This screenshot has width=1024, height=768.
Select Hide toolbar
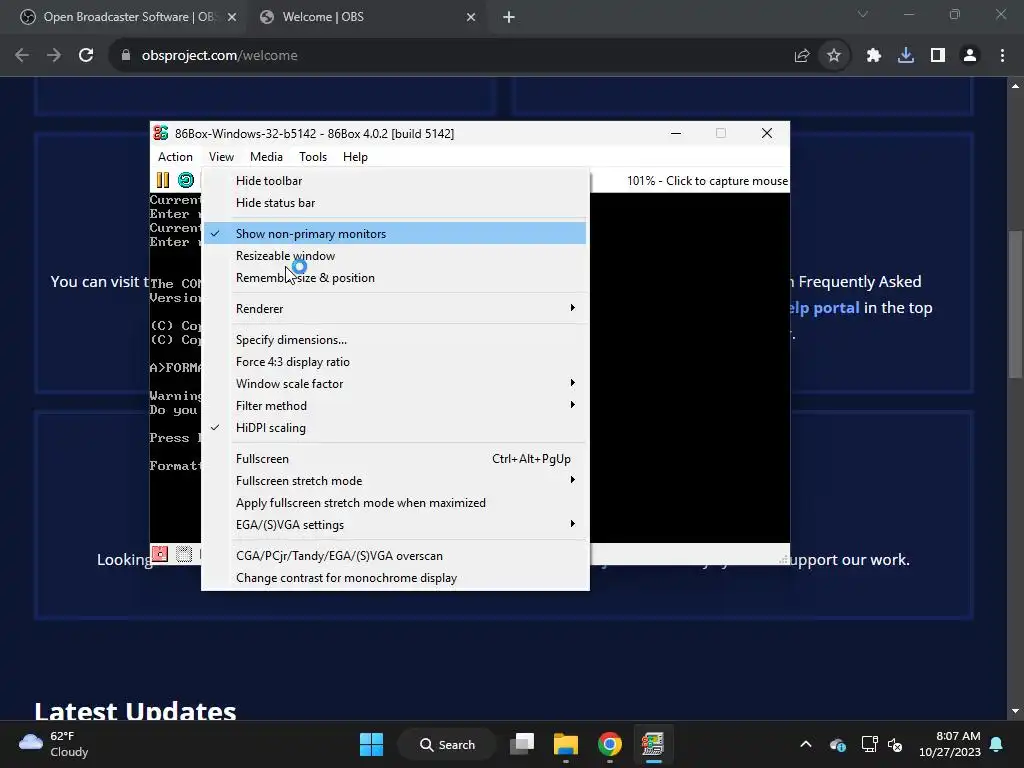click(x=395, y=180)
